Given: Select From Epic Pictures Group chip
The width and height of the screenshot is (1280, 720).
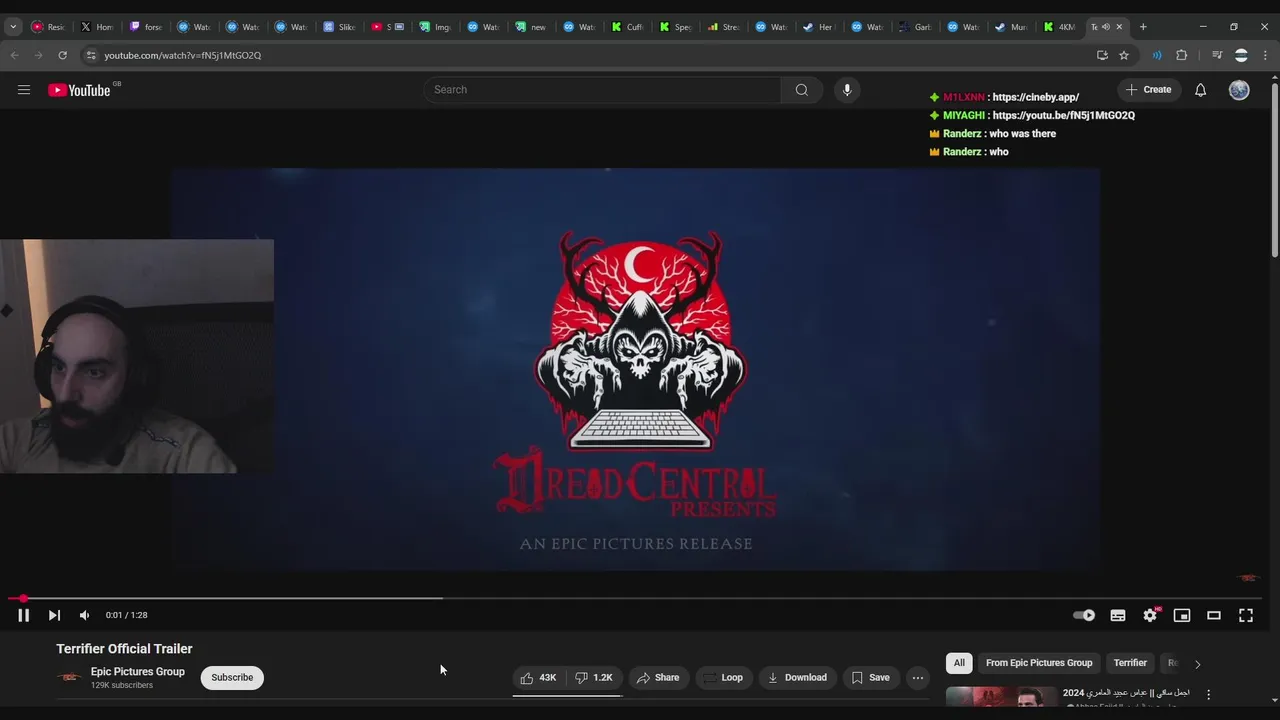Looking at the screenshot, I should tap(1039, 663).
